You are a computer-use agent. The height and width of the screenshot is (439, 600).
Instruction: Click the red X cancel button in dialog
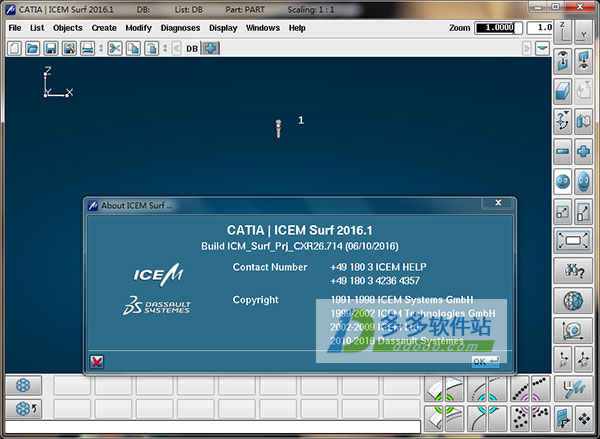(x=97, y=362)
